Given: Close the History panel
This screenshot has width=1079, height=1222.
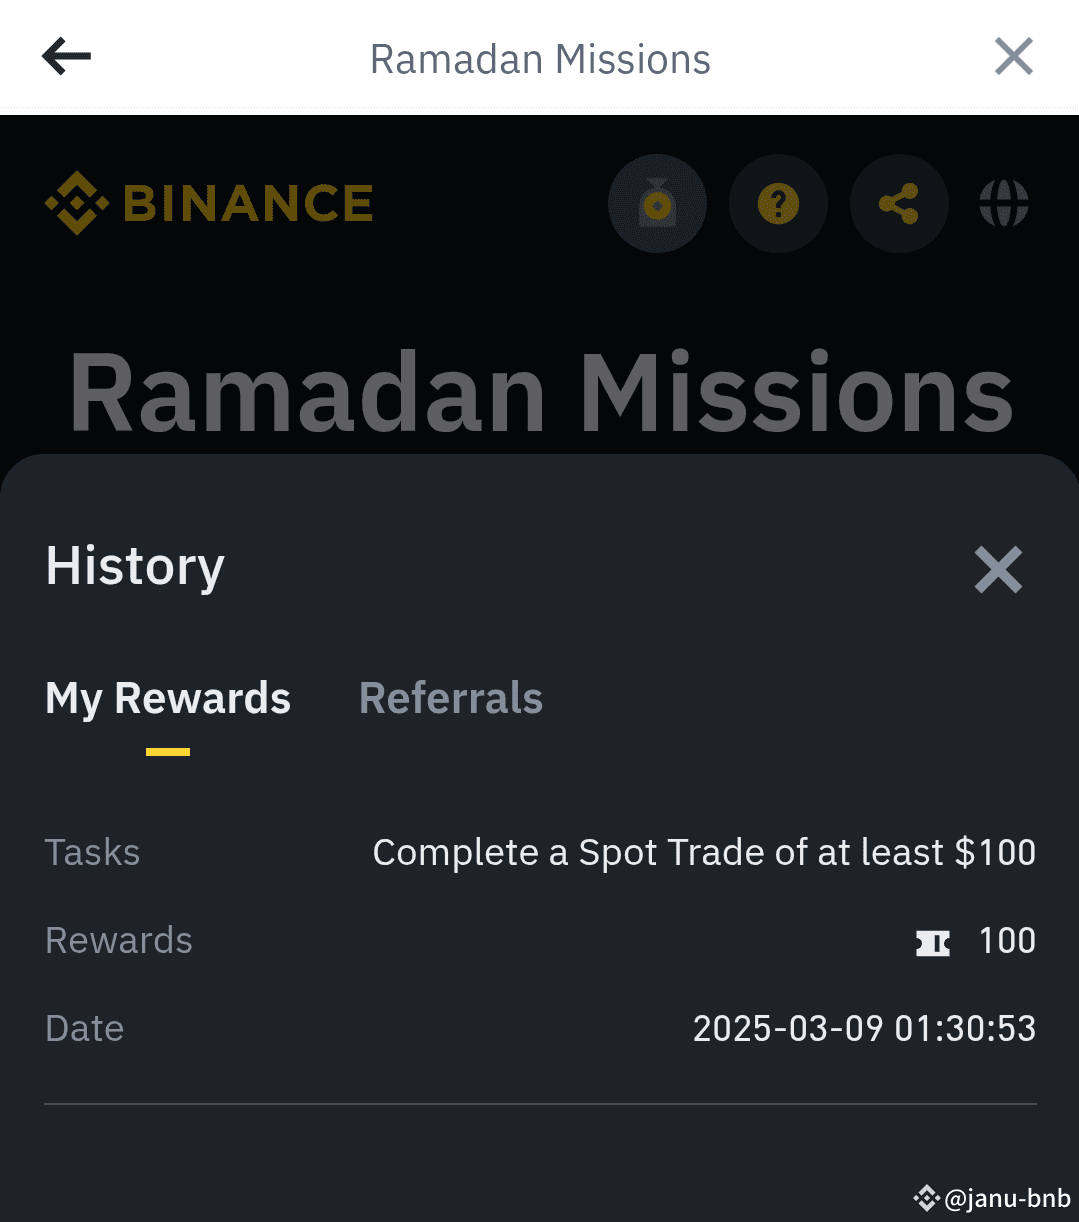Looking at the screenshot, I should [x=998, y=569].
